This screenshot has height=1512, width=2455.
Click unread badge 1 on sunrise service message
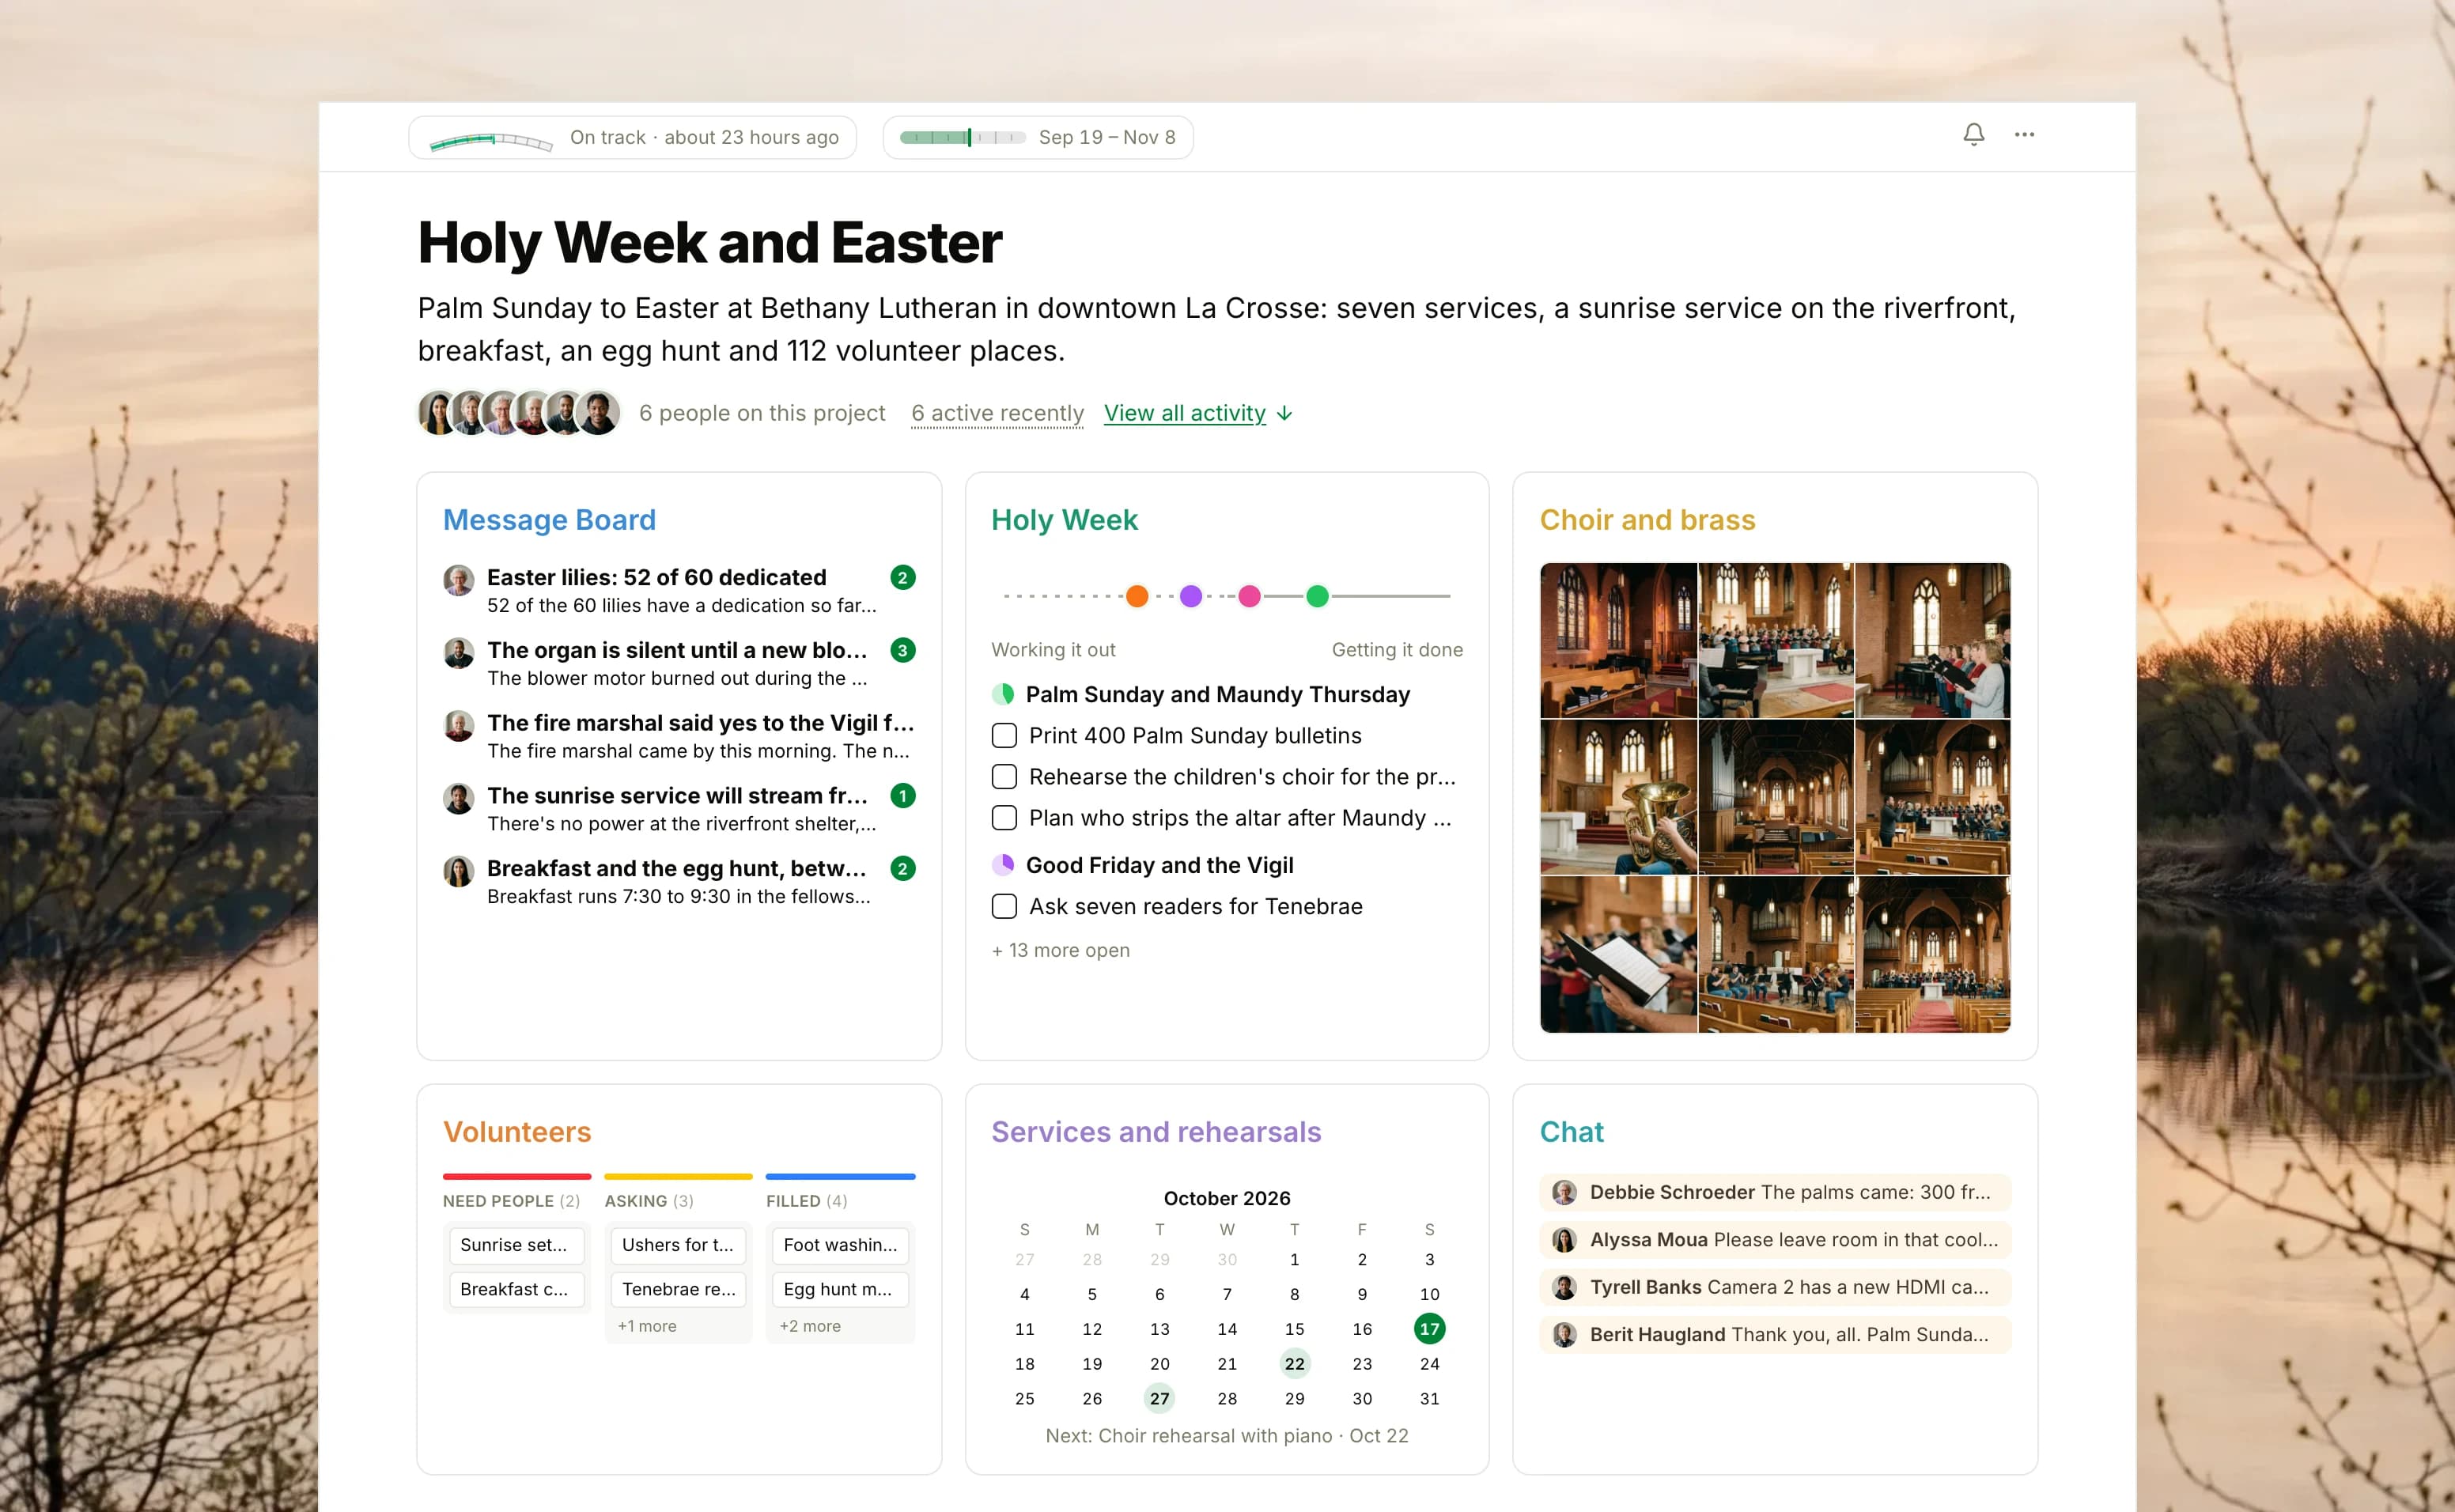pyautogui.click(x=902, y=796)
